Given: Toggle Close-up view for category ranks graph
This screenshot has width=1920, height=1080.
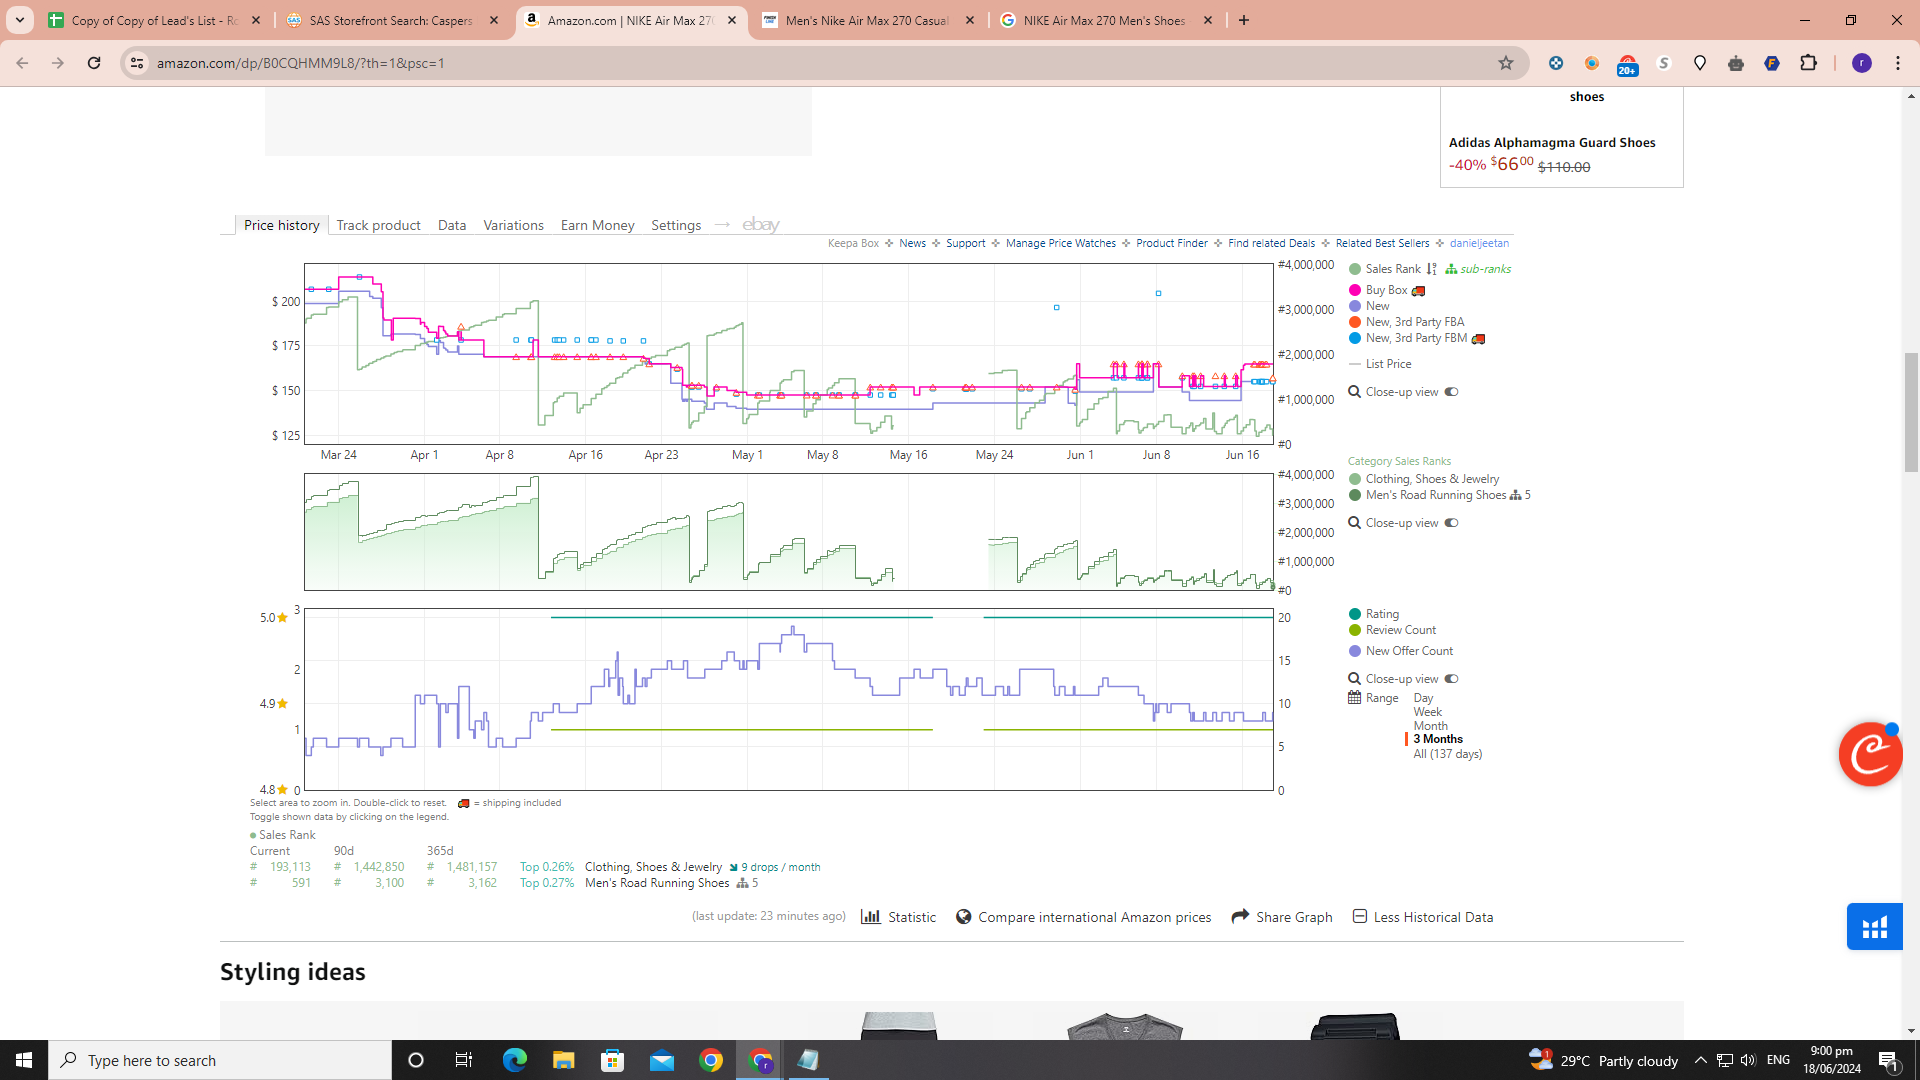Looking at the screenshot, I should [1451, 523].
